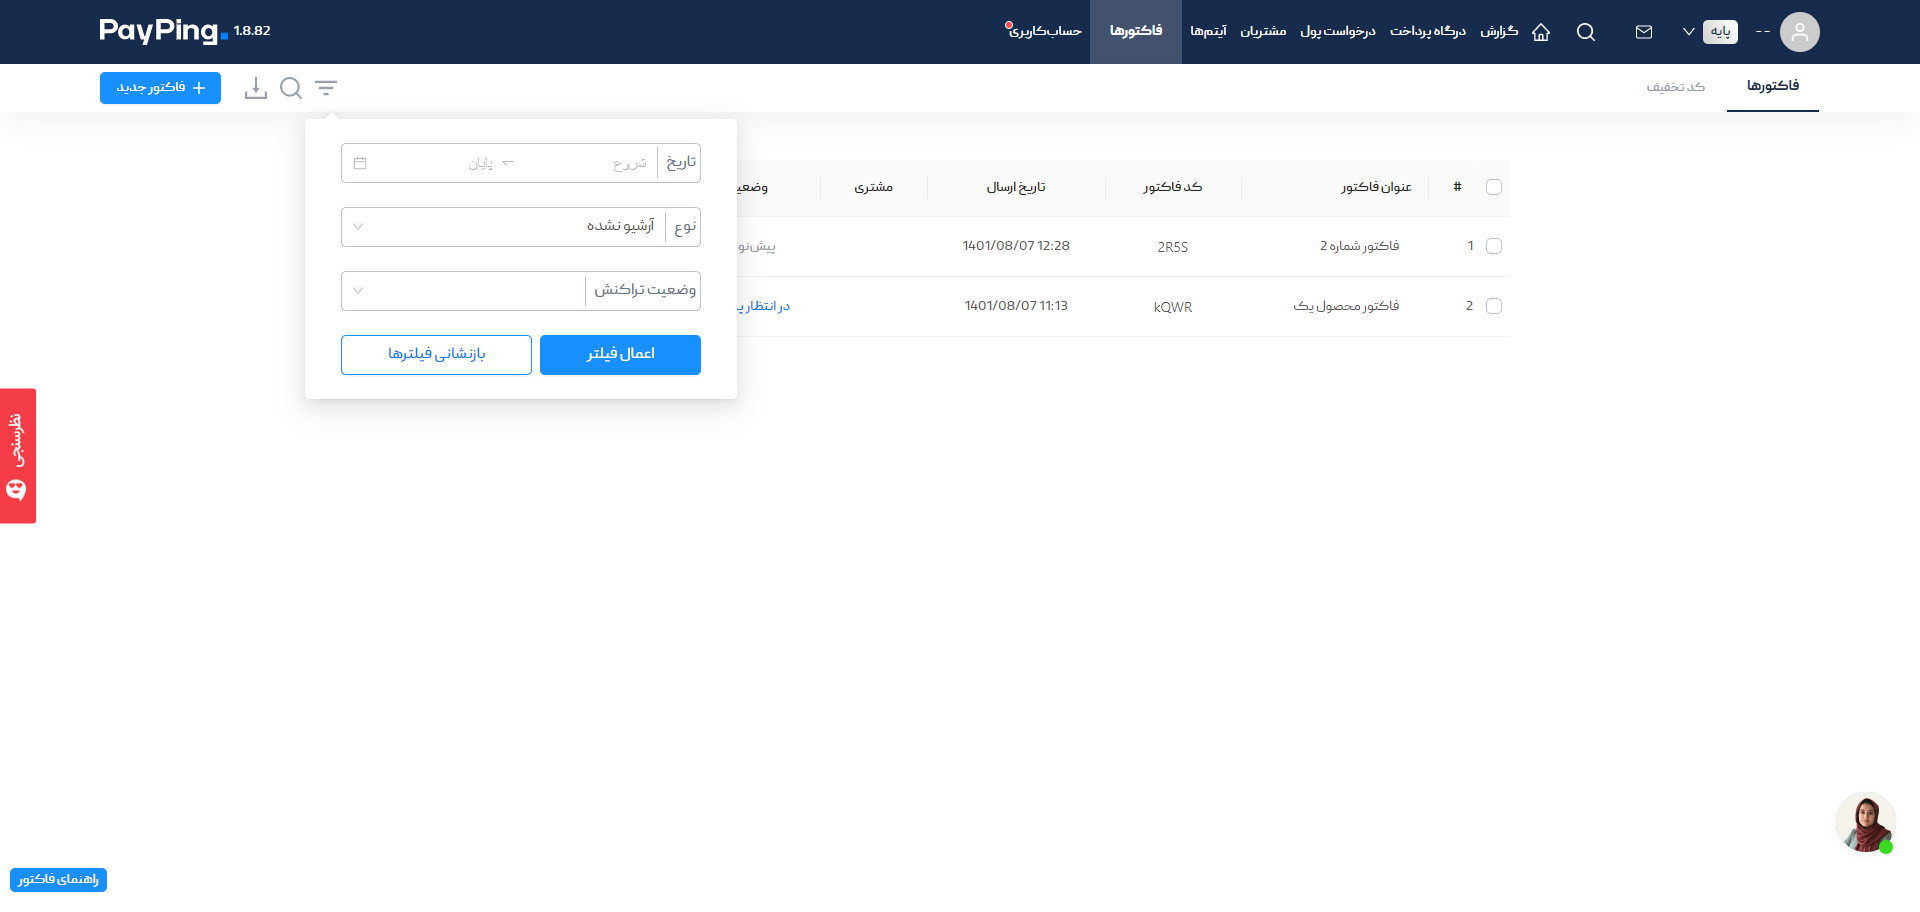Apply filters with اعمال فیلتر button
The height and width of the screenshot is (912, 1920).
click(620, 355)
